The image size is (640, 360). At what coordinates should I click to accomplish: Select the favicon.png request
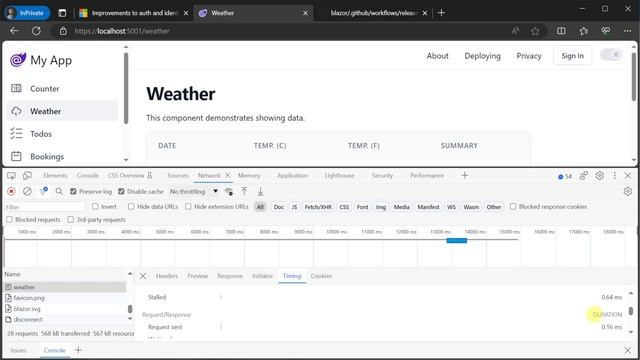65,298
